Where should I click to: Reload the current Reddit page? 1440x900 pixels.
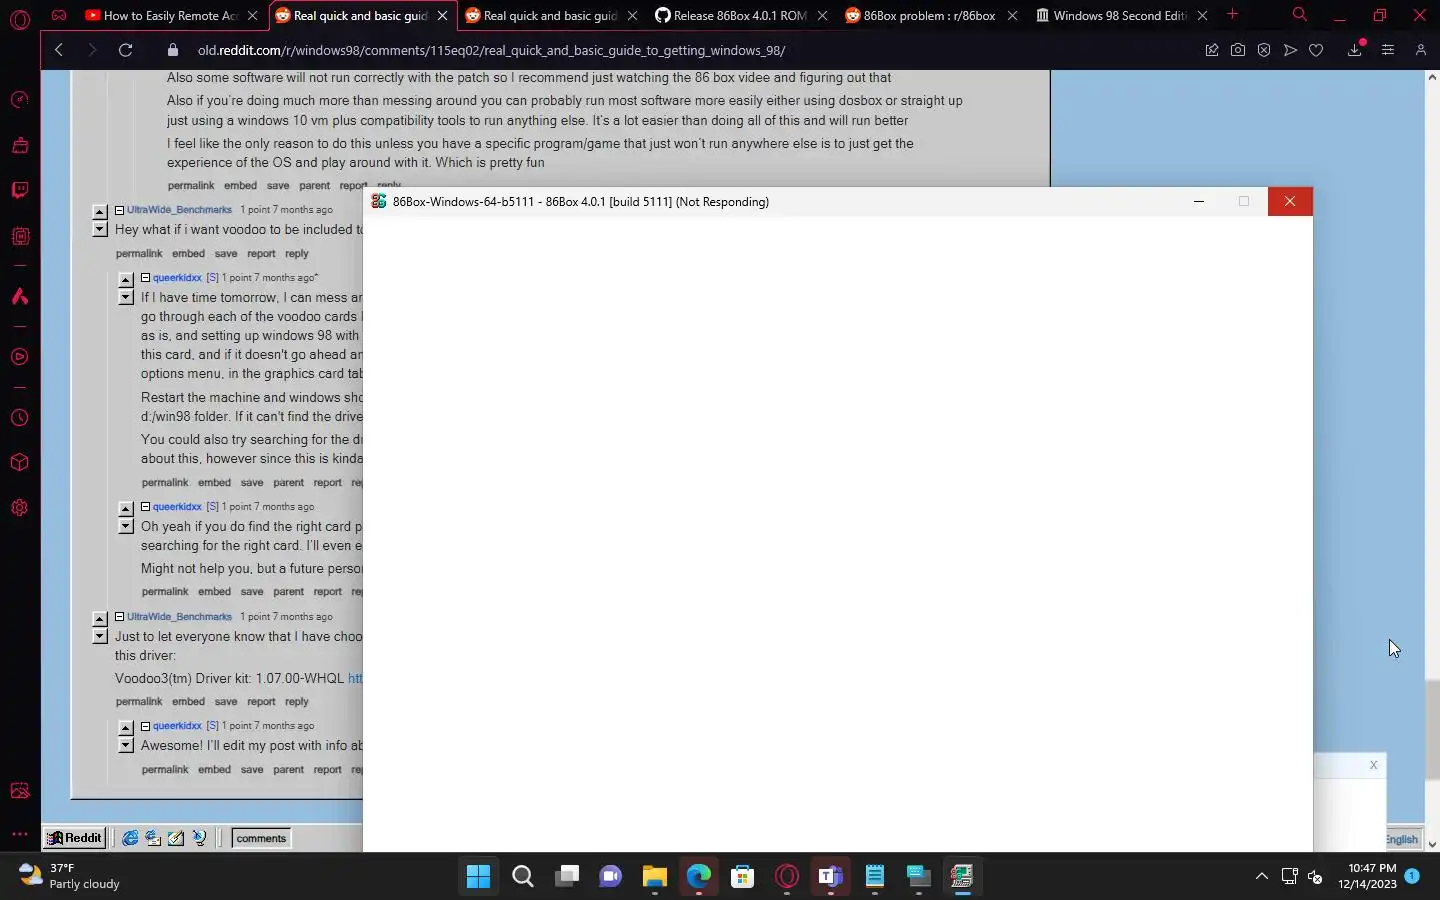point(126,50)
